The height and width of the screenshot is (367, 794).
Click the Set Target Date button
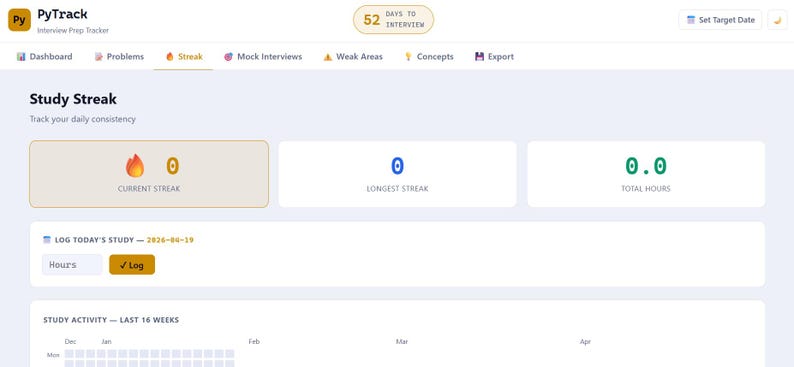pos(720,20)
